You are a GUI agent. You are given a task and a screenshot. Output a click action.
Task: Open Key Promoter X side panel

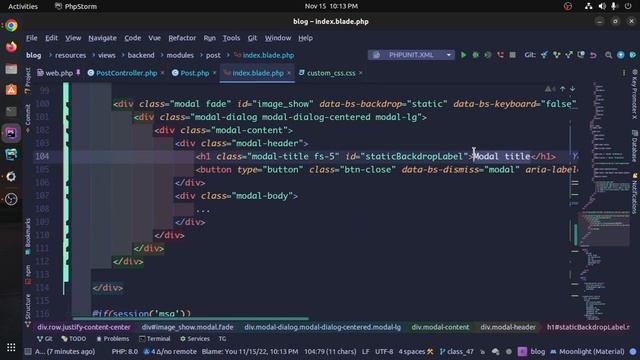click(635, 94)
